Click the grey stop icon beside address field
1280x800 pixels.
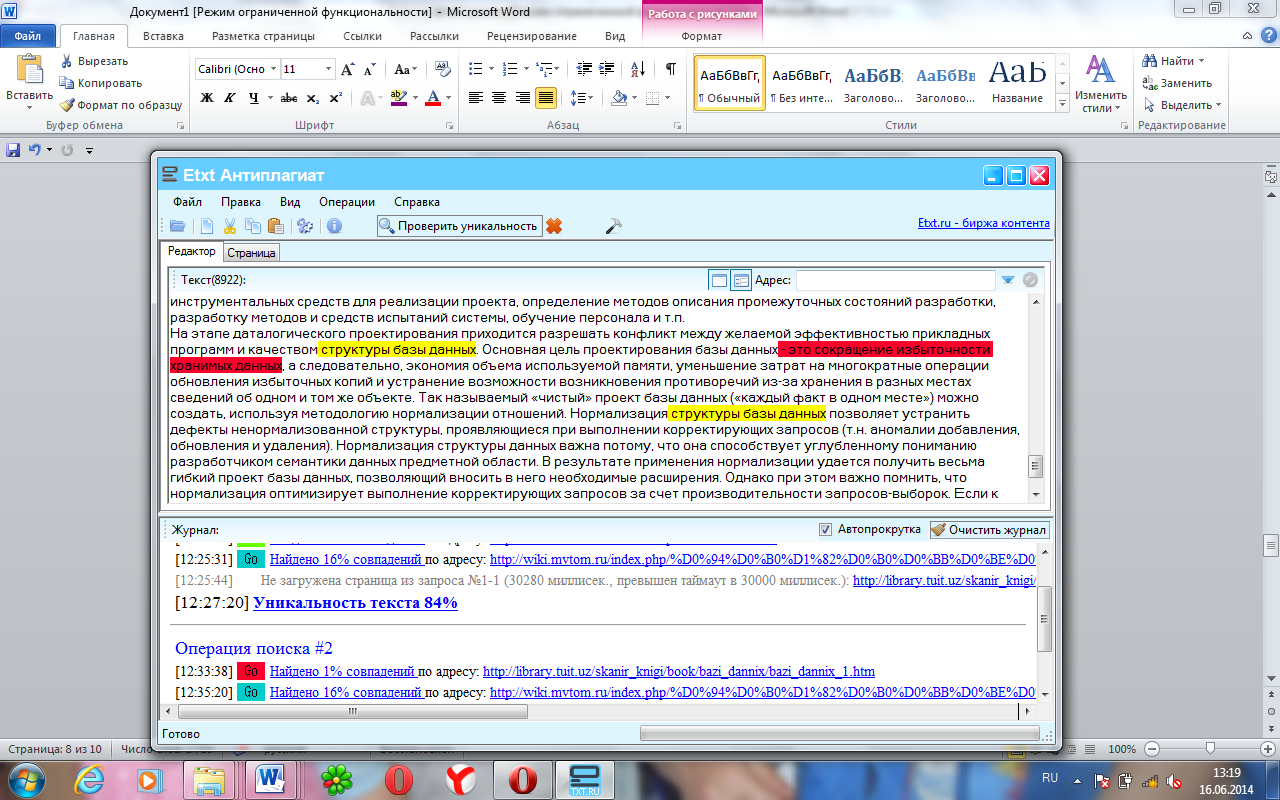[1030, 280]
